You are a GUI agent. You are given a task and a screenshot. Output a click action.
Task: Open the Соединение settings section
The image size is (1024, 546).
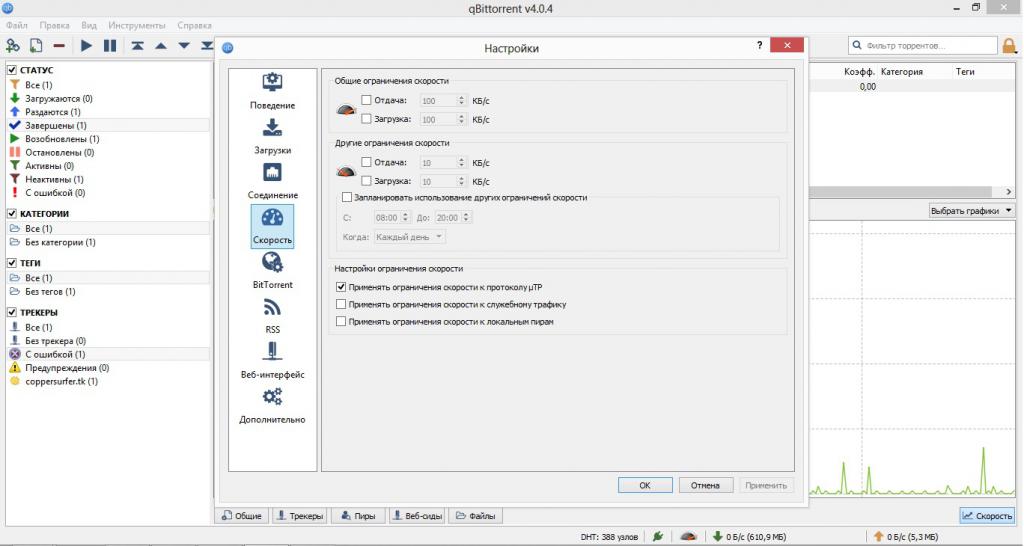click(x=272, y=182)
